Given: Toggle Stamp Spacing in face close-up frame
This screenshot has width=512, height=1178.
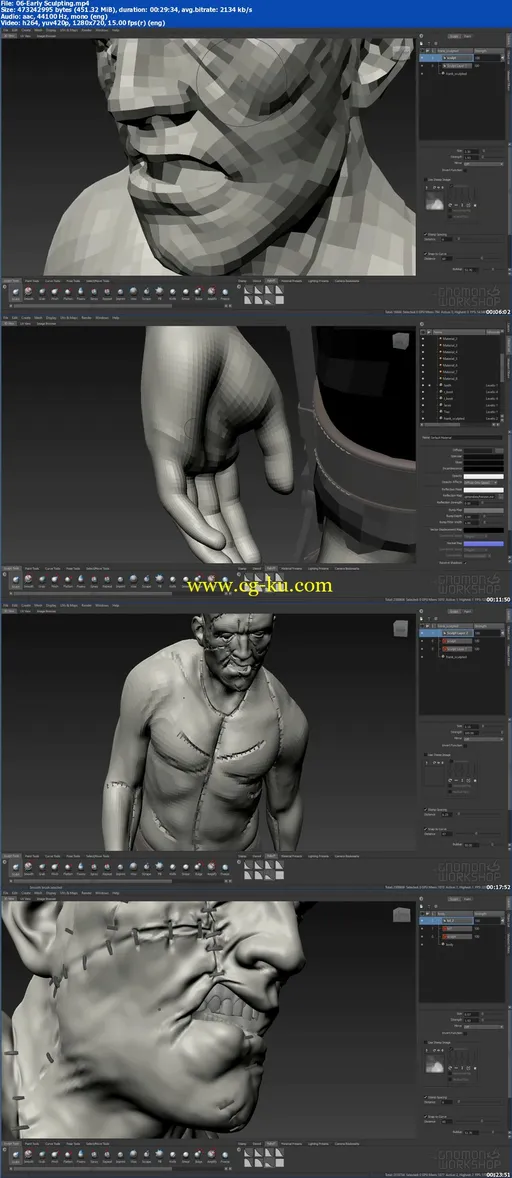Looking at the screenshot, I should (x=426, y=234).
